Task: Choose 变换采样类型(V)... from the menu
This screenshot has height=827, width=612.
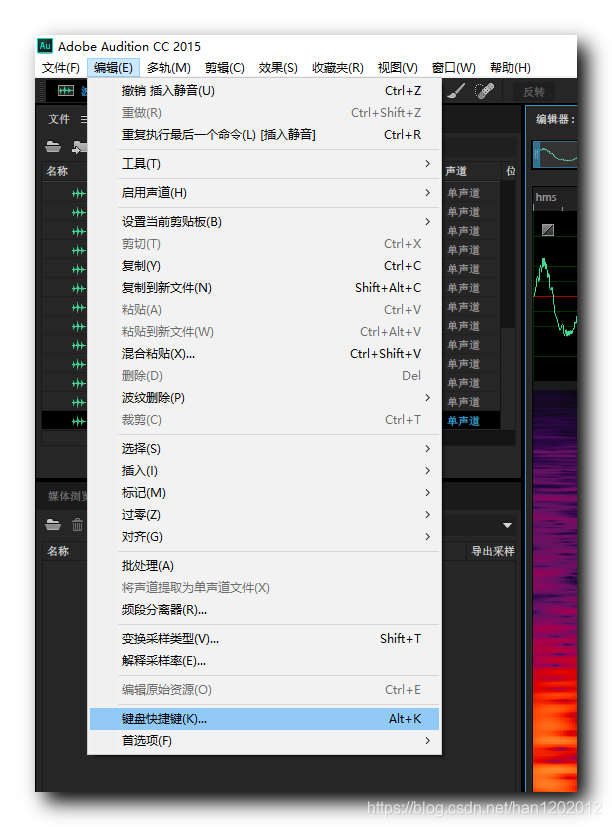Action: coord(264,639)
